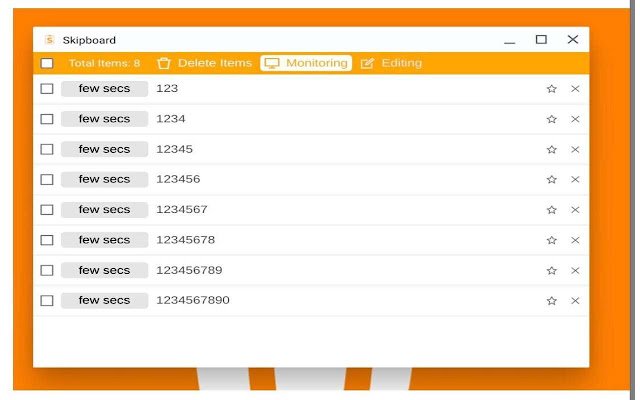
Task: Check the box for item 12345678
Action: coord(47,240)
